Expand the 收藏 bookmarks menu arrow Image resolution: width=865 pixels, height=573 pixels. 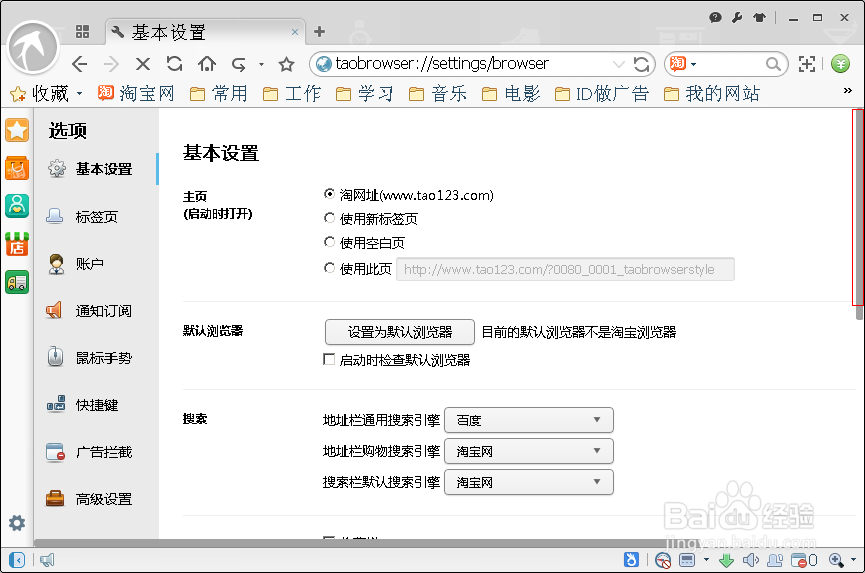79,93
